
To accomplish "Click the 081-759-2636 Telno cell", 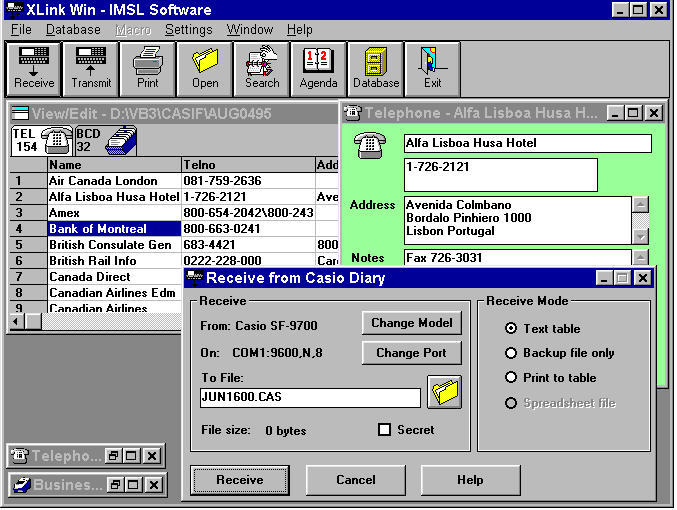I will point(249,181).
